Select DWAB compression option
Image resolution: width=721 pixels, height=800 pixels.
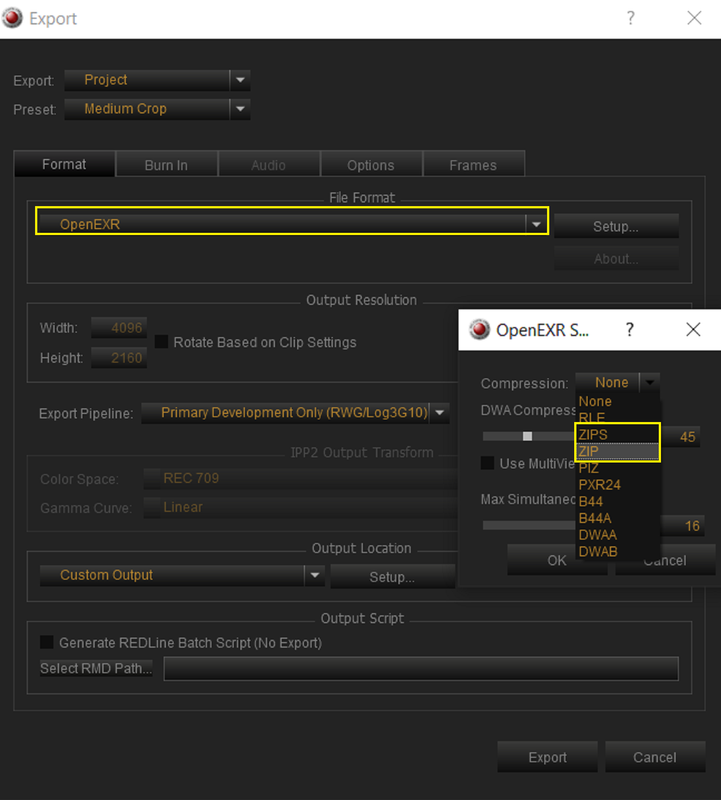(x=618, y=552)
